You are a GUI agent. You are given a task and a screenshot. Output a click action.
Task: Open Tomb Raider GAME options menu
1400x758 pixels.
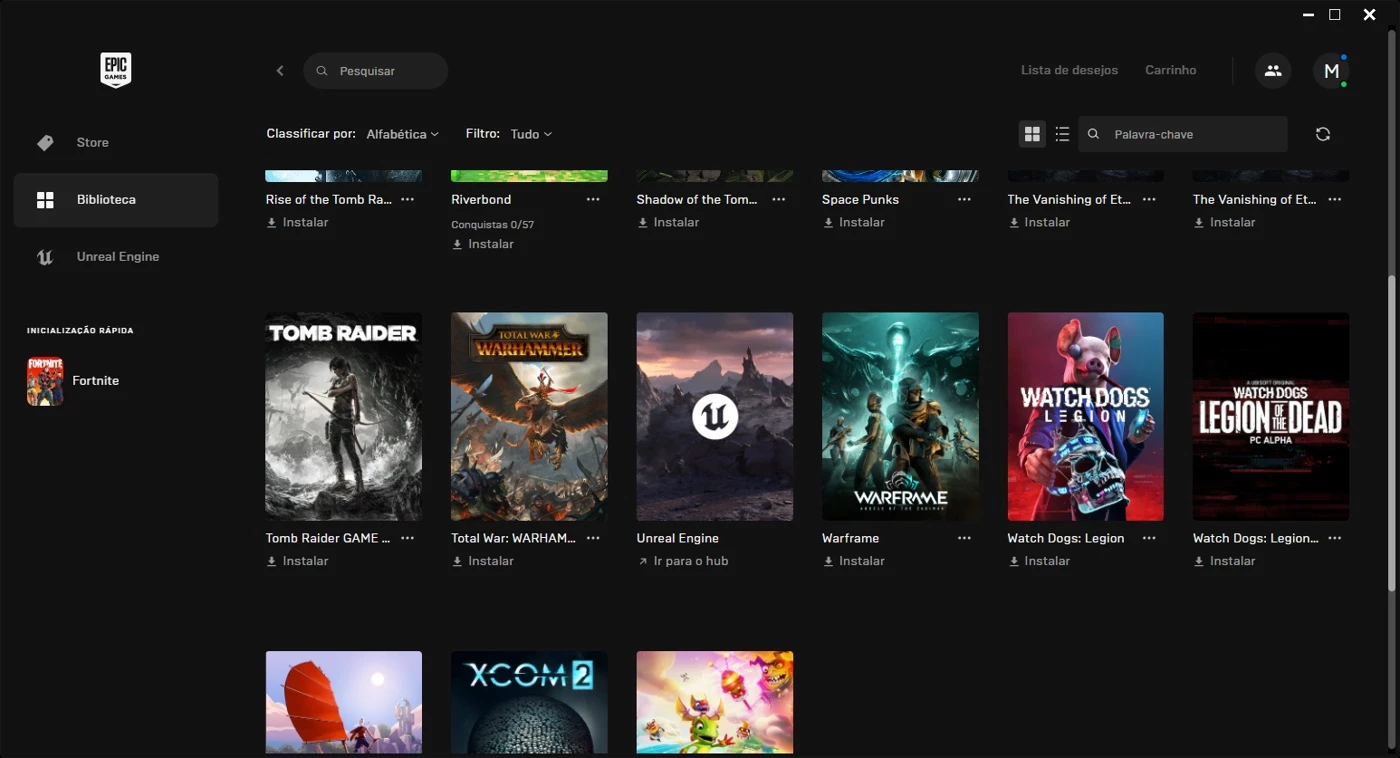point(407,538)
